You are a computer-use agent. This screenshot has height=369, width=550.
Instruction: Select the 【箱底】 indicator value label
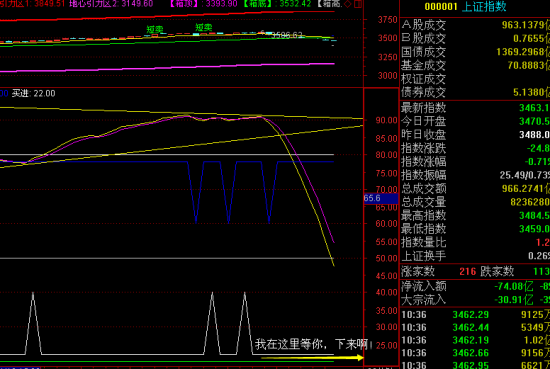[277, 4]
